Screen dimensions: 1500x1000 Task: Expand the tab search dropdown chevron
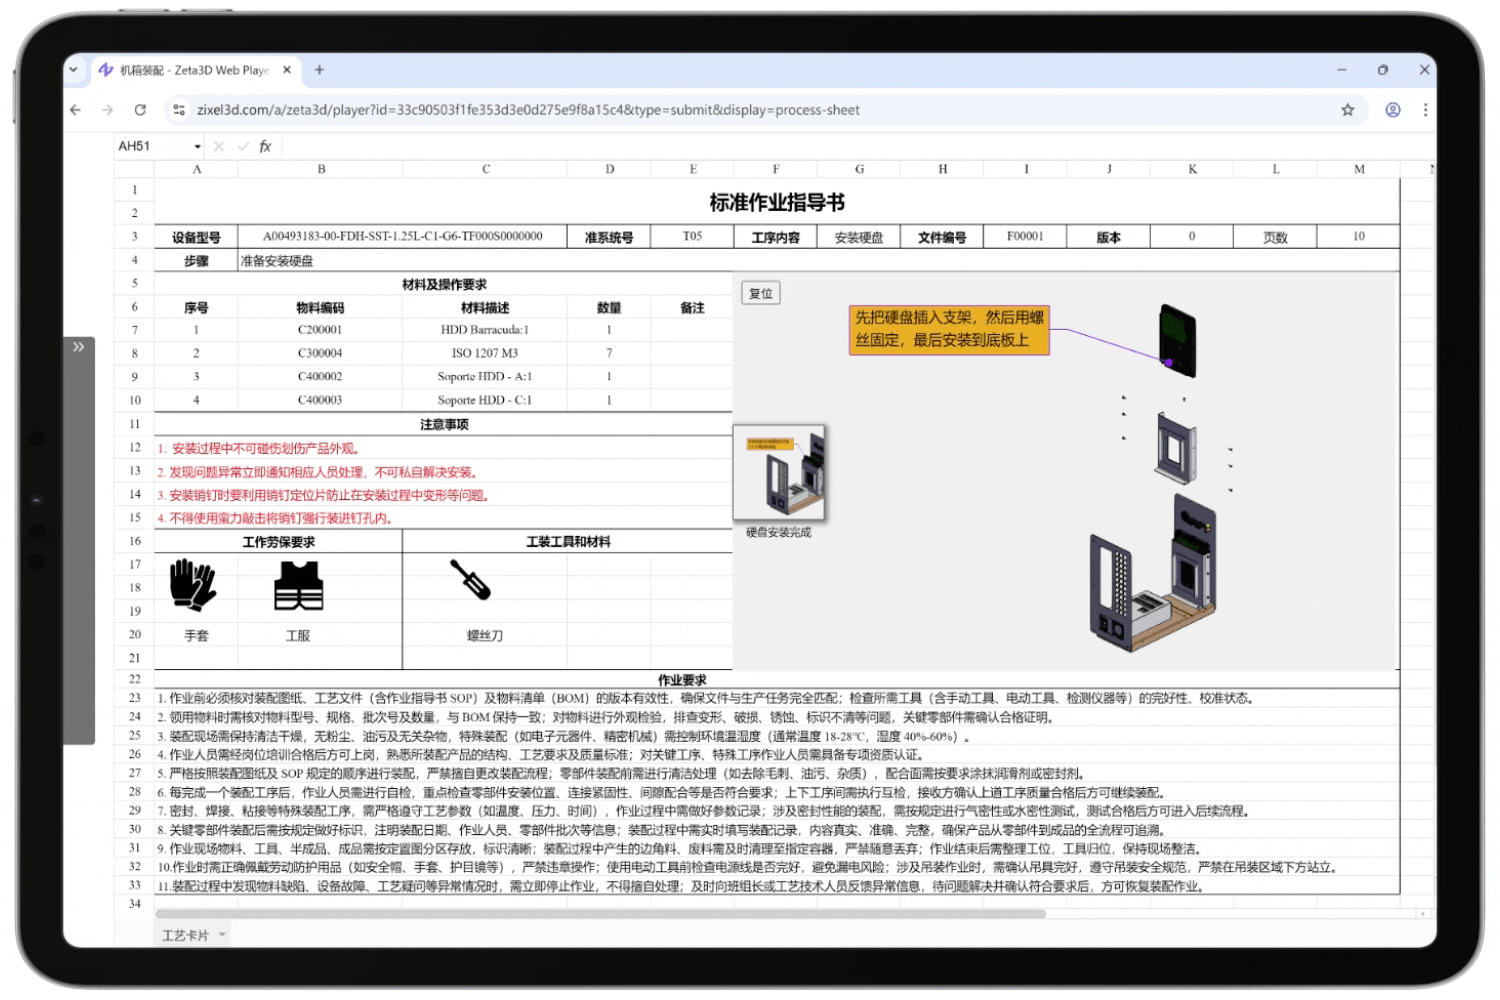tap(73, 70)
